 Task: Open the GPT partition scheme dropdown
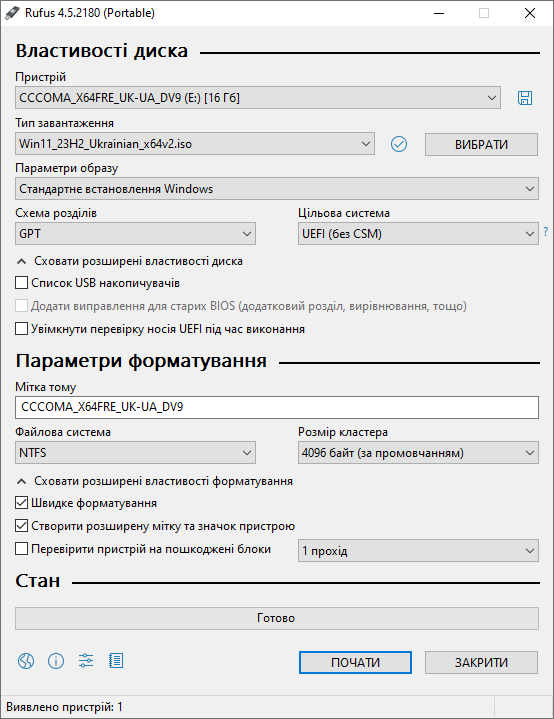pos(135,234)
